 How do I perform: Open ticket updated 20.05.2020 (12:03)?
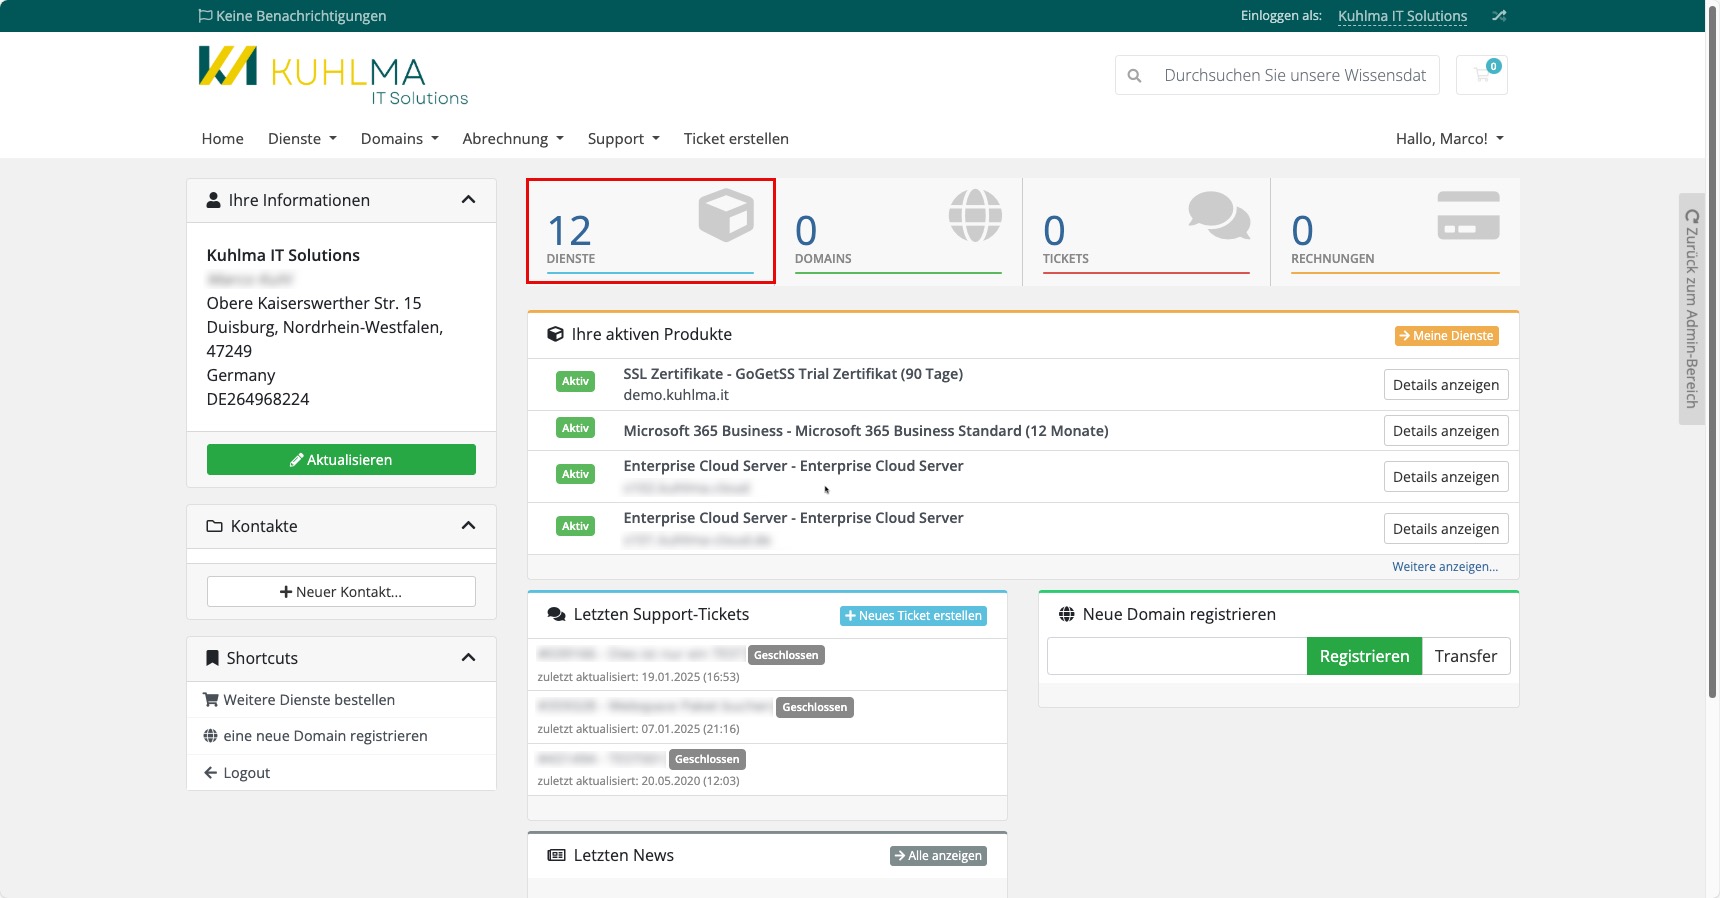coord(767,769)
